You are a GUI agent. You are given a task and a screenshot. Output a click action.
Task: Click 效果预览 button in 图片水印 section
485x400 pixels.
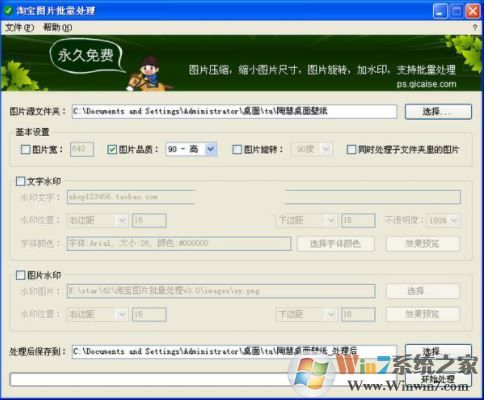[x=423, y=314]
